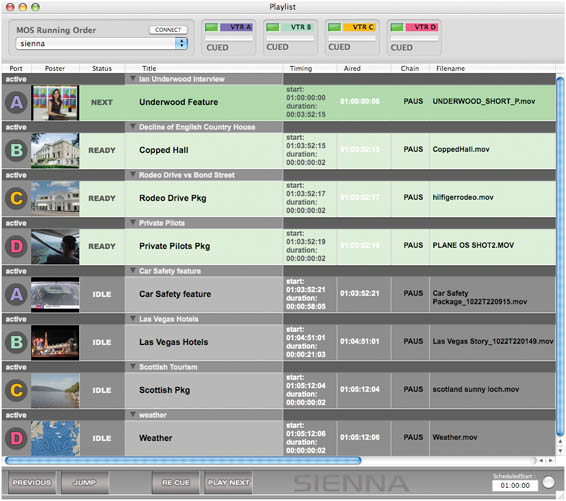Image resolution: width=566 pixels, height=501 pixels.
Task: Click port C icon for Rodeo Drive Pkg
Action: (x=16, y=198)
